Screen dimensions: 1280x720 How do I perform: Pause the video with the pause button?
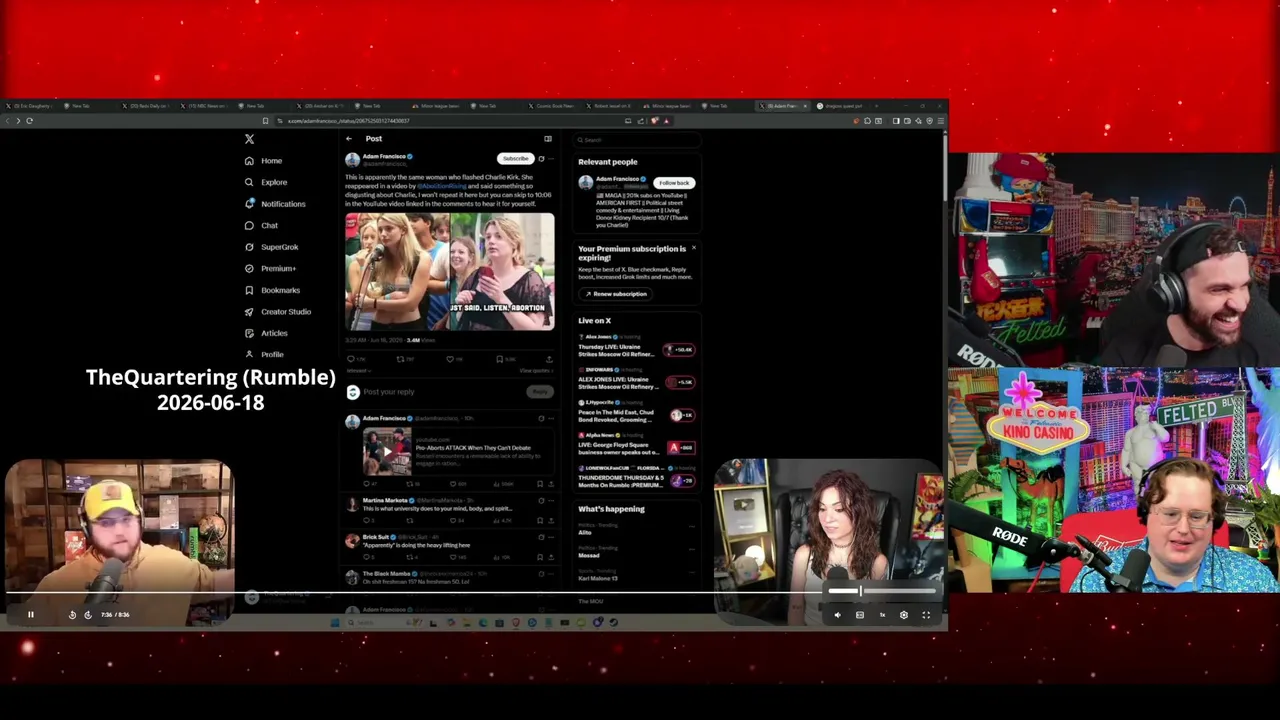(x=30, y=615)
